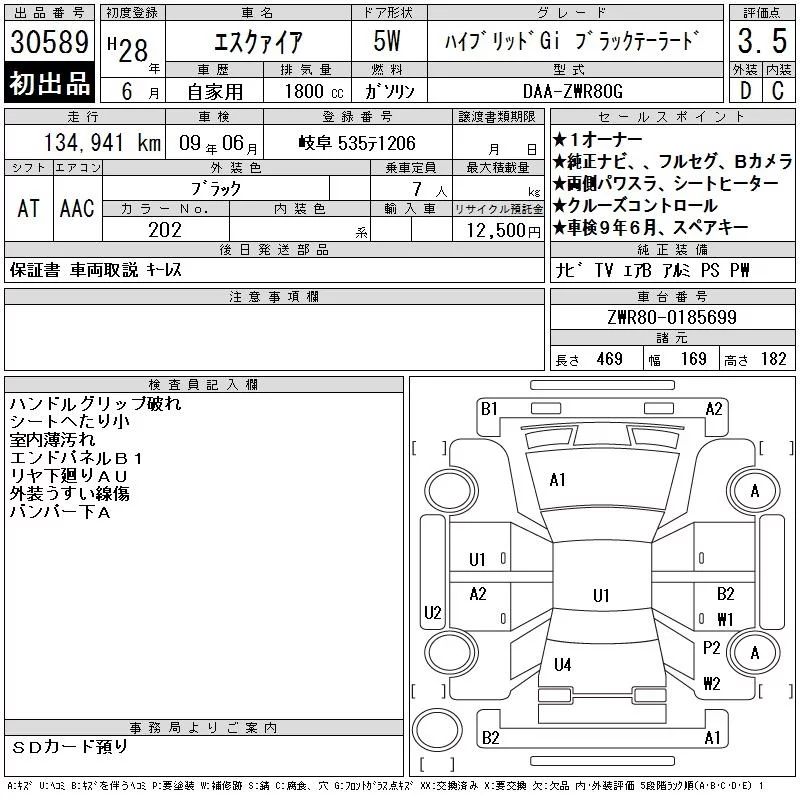Click the SDカード預り notice text
800x800 pixels.
(70, 747)
